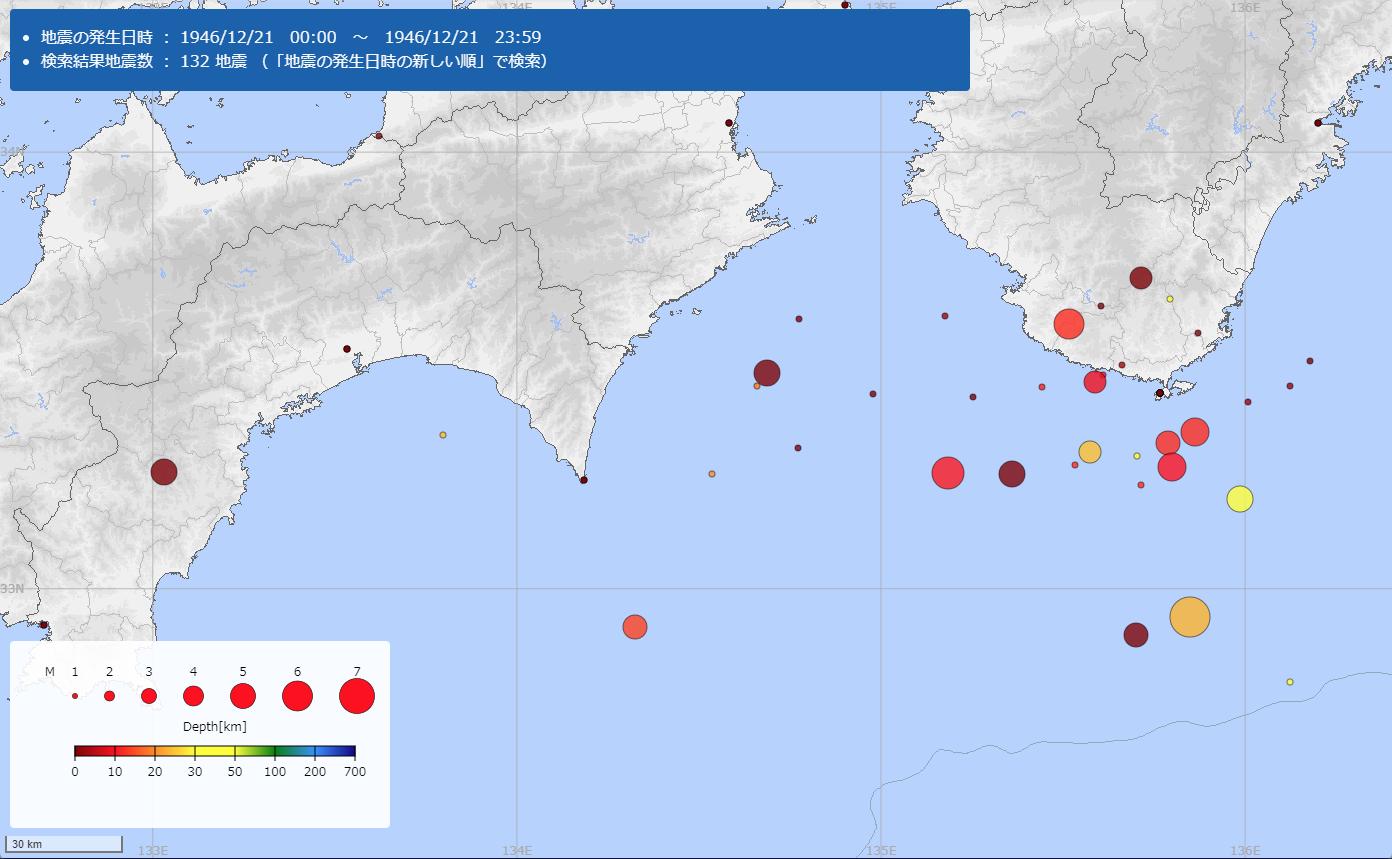Click the small dark dot at the bottom-left Kyushu coast

point(43,625)
